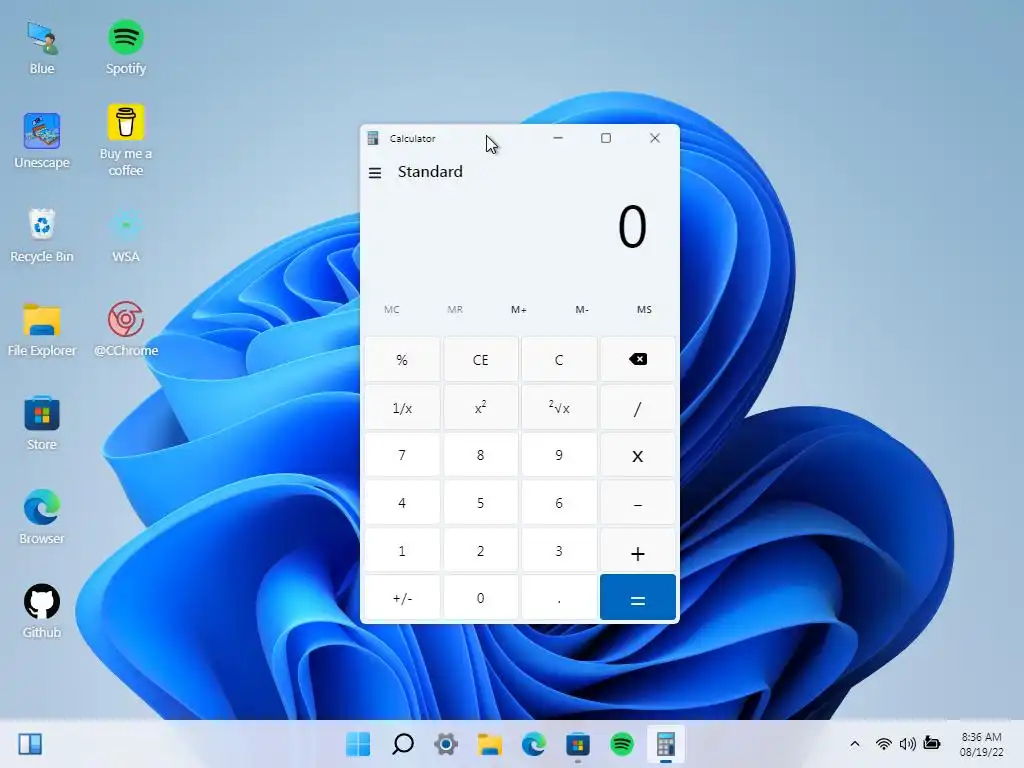
Task: Open the Blue desktop shortcut
Action: pos(42,48)
